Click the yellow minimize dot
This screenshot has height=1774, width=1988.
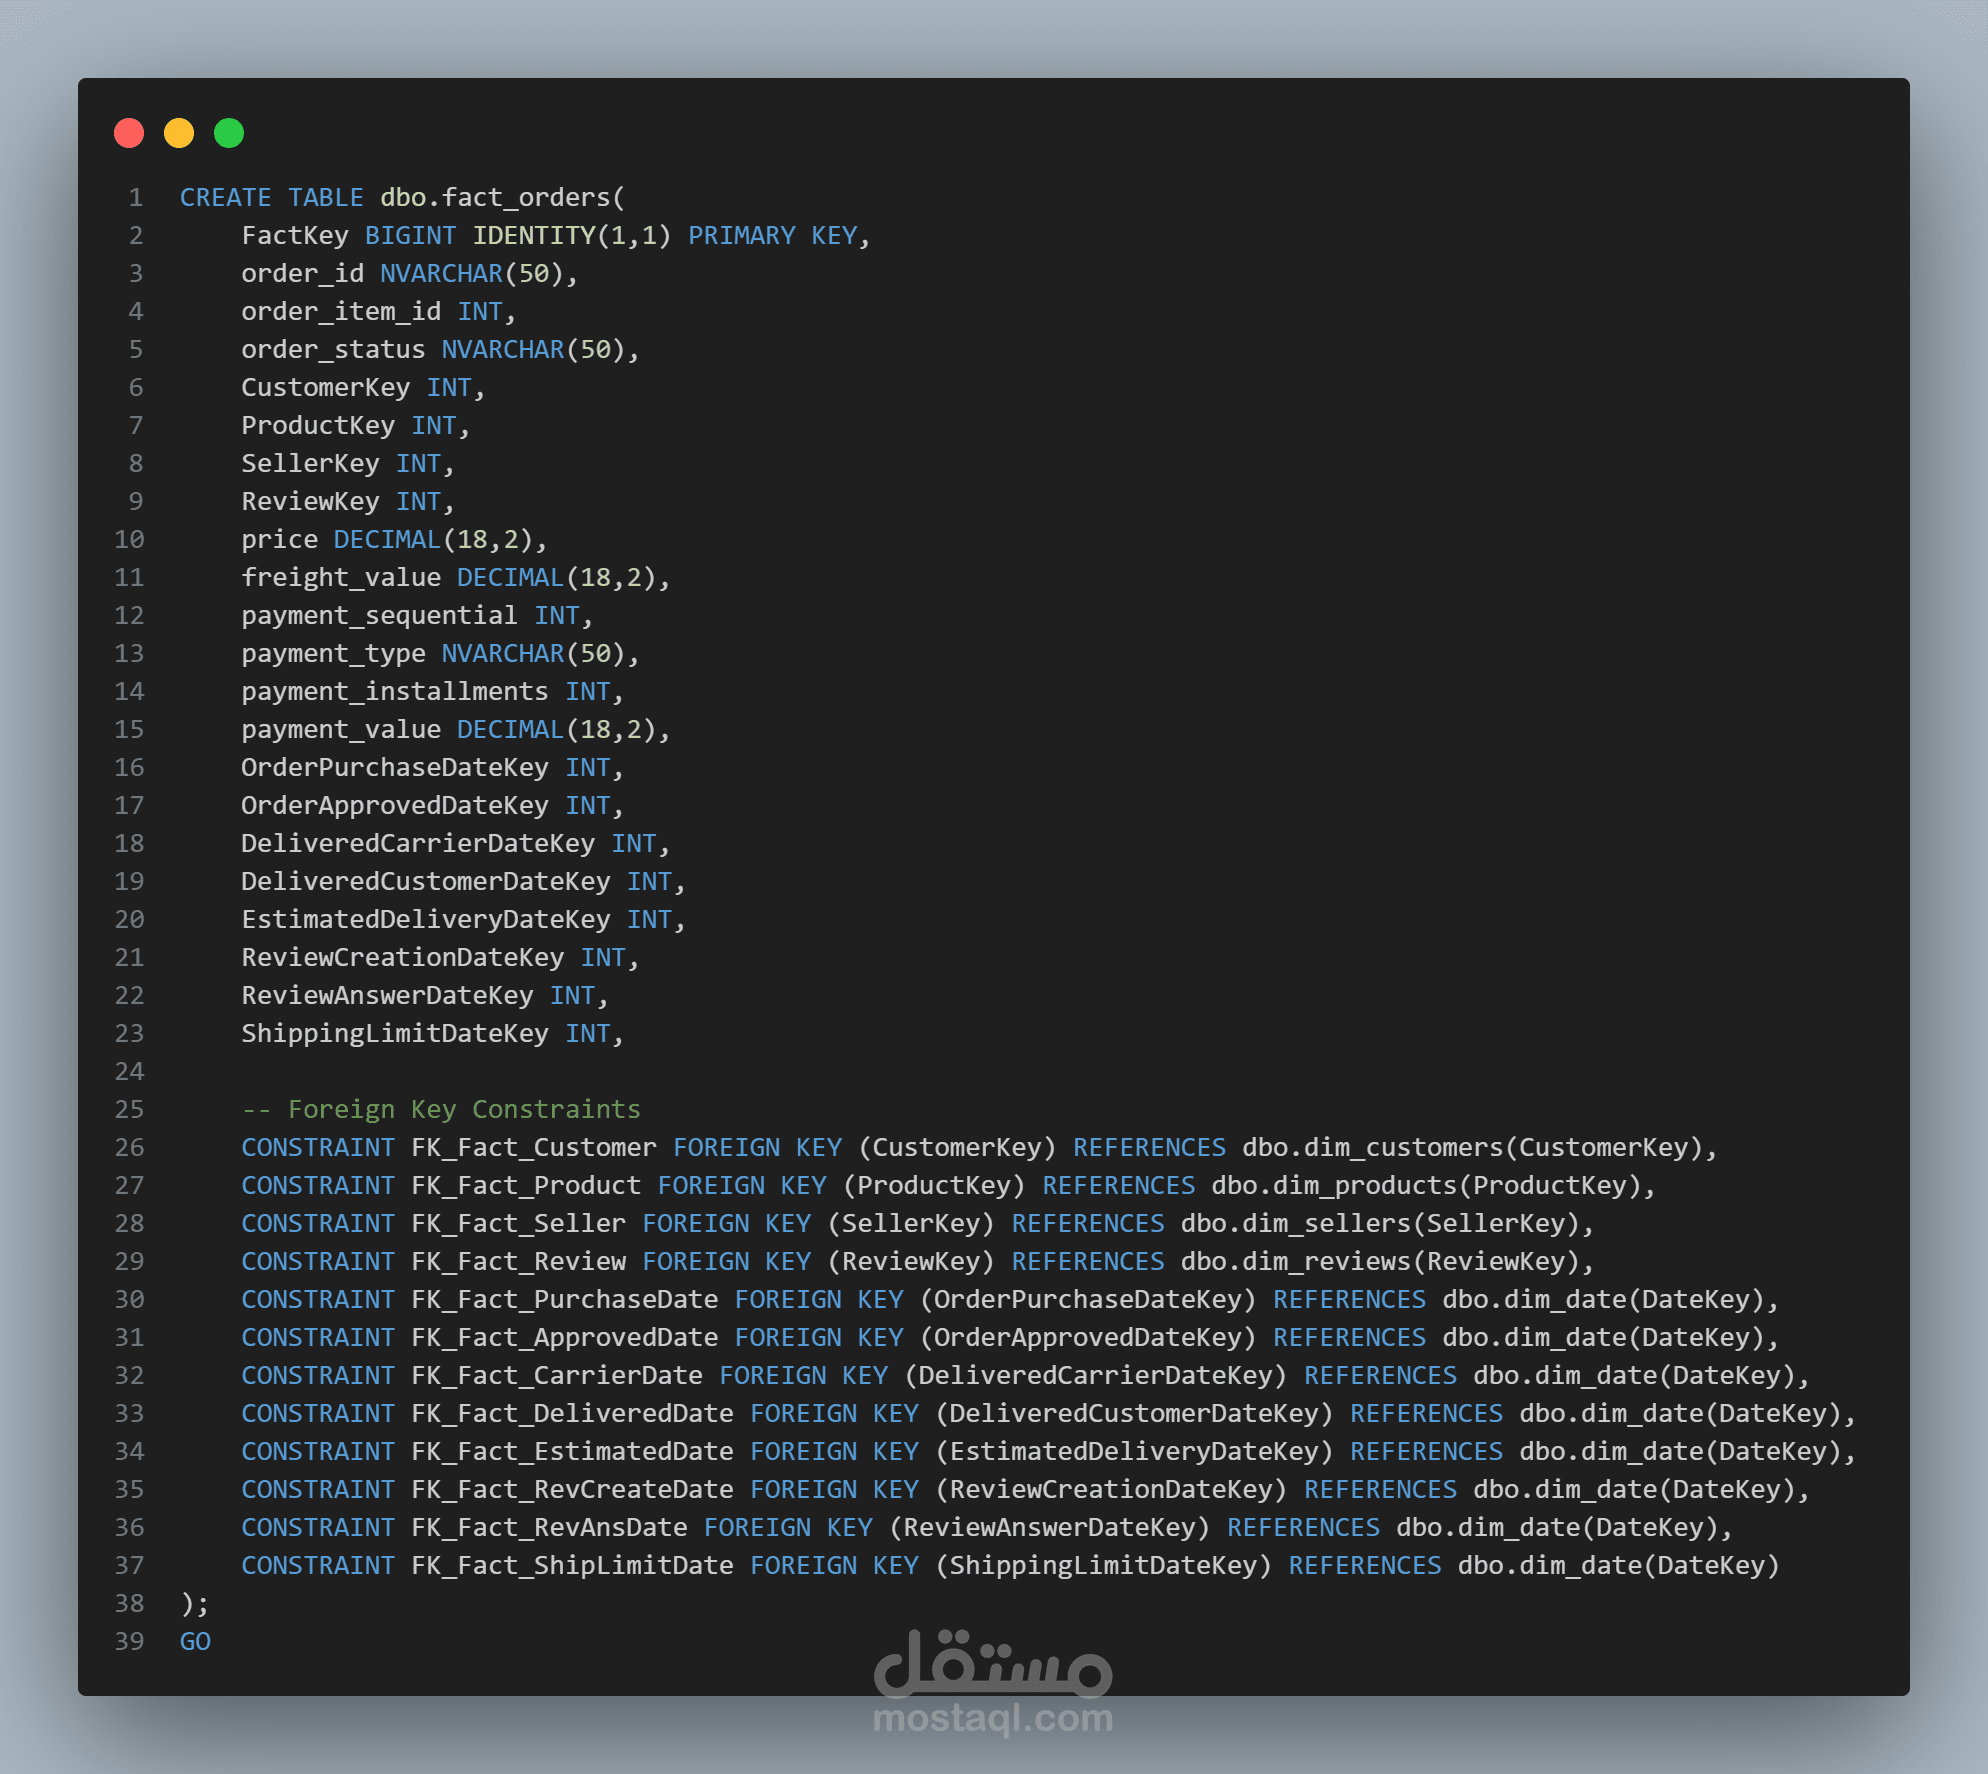coord(179,133)
